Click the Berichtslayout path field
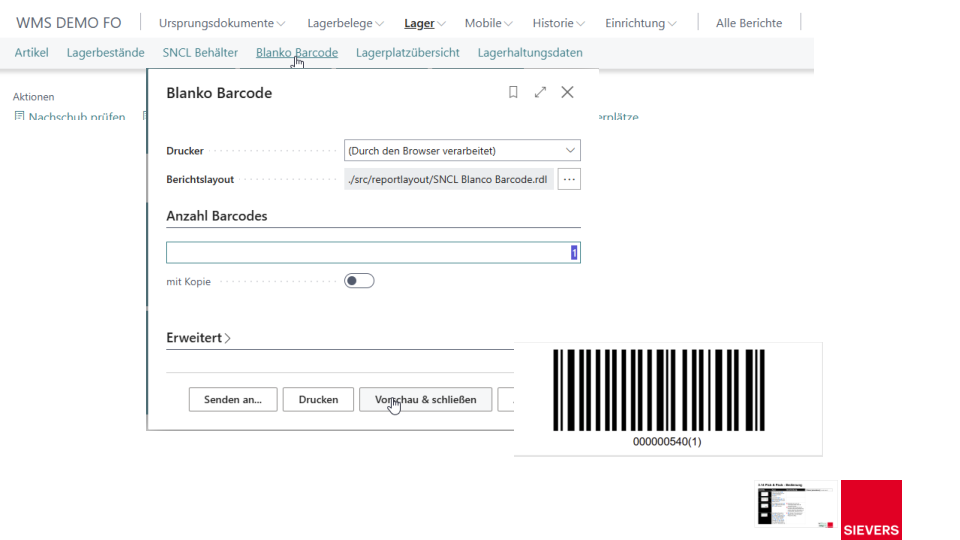 [449, 179]
